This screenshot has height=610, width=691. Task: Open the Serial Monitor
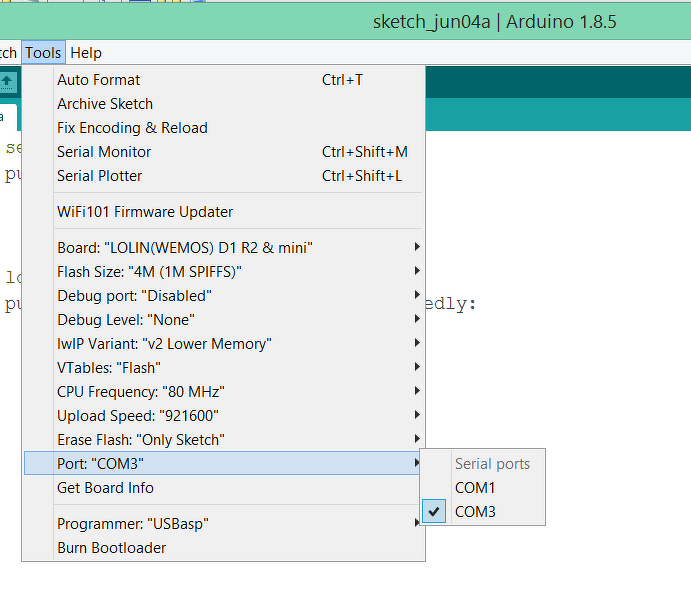[224, 152]
